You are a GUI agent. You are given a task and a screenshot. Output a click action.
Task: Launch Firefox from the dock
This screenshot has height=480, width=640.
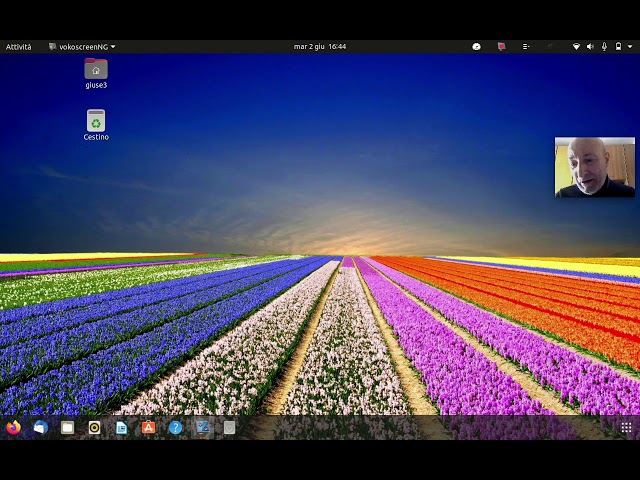(x=13, y=427)
